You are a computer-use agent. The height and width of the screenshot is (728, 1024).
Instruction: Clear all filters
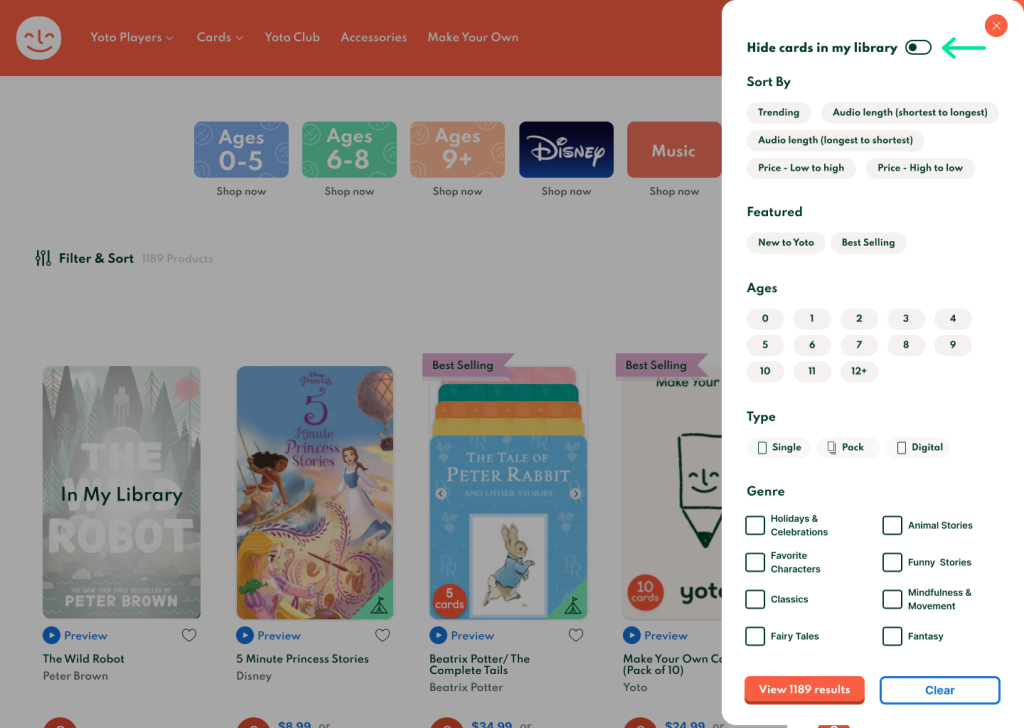pos(940,690)
